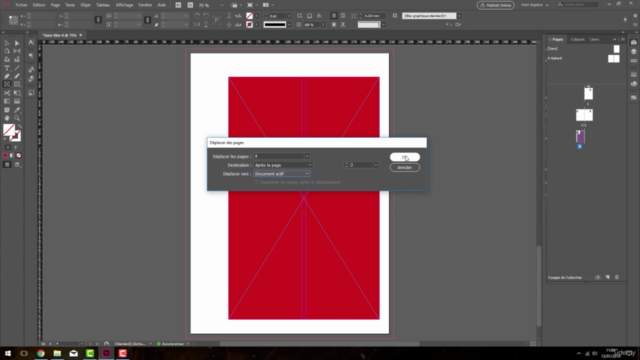Viewport: 640px width, 360px height.
Task: Apply color mode button in toolbox
Action: click(x=5, y=156)
